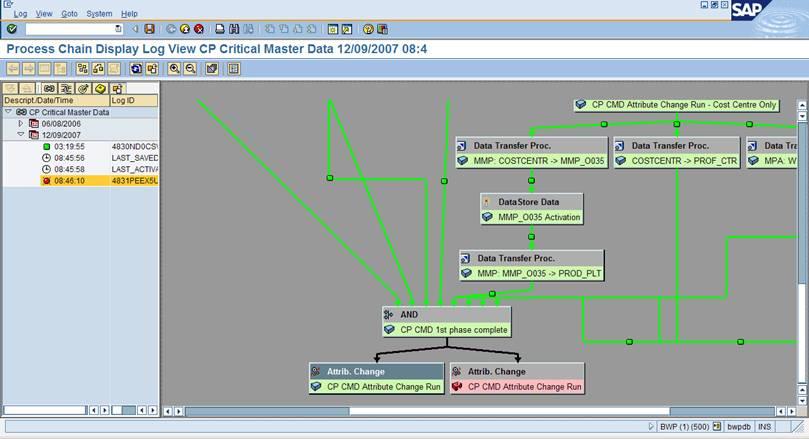Viewport: 809px width, 439px height.
Task: Click the green CP CMD Attribute Change Run node
Action: 377,379
